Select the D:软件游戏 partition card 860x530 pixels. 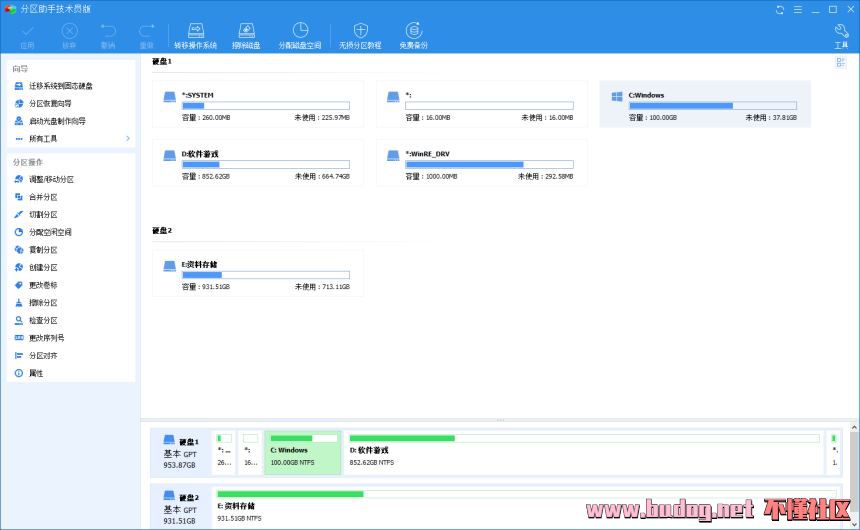(x=258, y=163)
